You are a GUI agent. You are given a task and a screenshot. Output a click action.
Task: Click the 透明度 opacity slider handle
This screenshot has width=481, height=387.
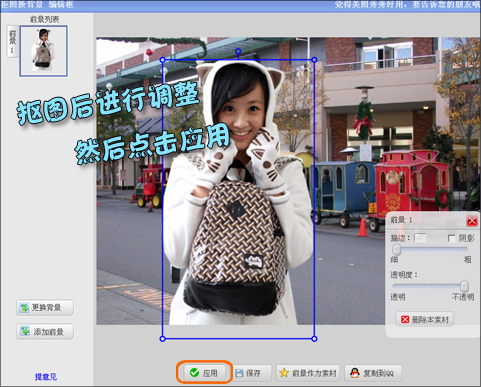464,286
